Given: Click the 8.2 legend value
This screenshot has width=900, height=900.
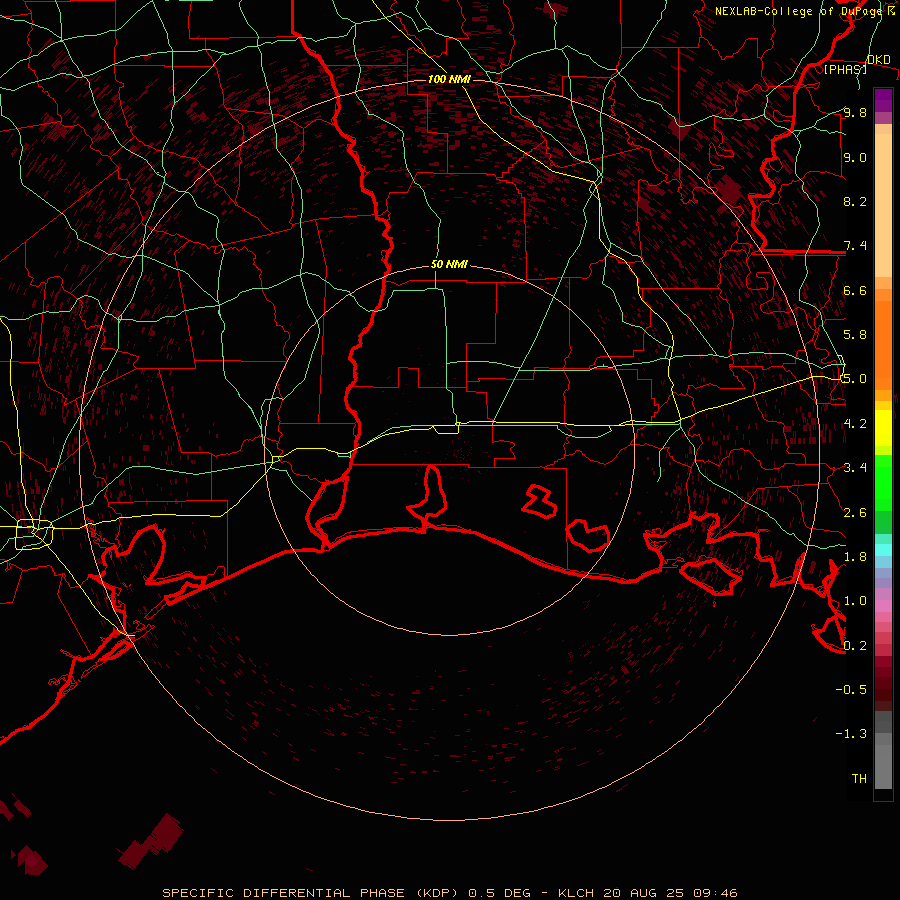Looking at the screenshot, I should pyautogui.click(x=855, y=201).
